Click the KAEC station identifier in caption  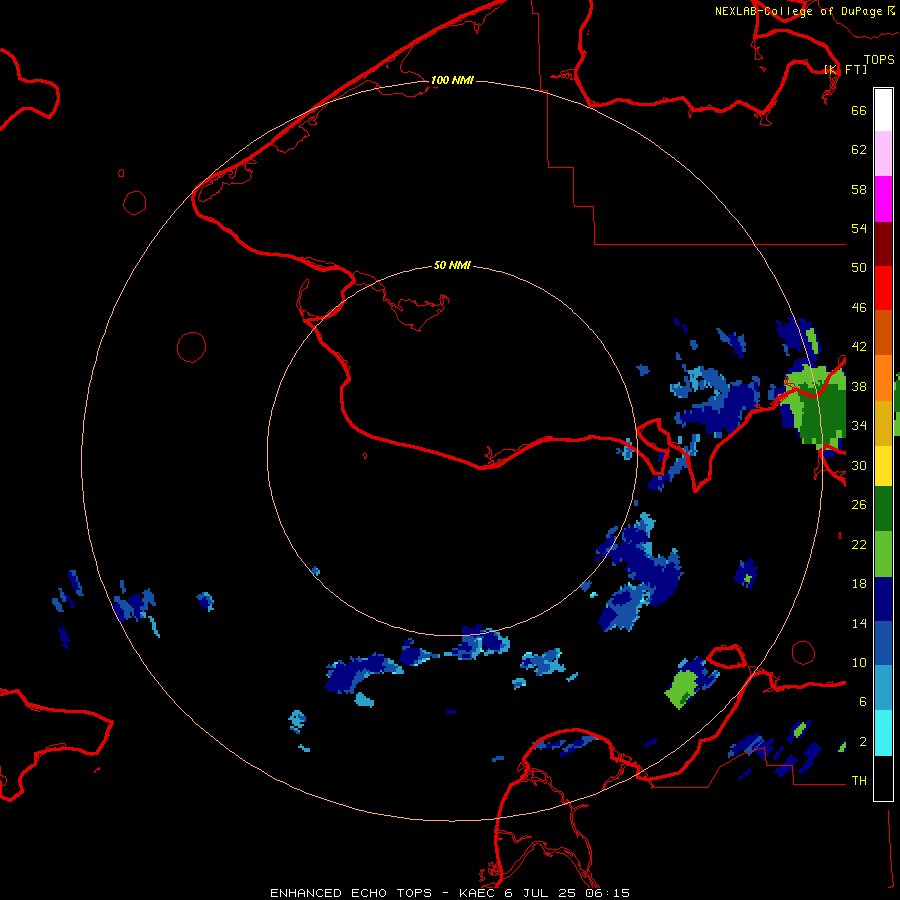click(x=479, y=893)
